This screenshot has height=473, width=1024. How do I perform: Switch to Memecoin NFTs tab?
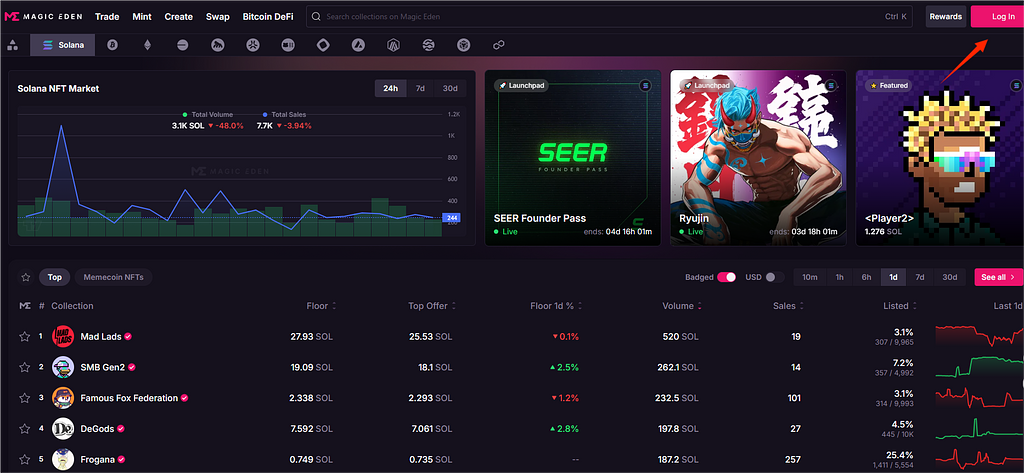click(112, 277)
